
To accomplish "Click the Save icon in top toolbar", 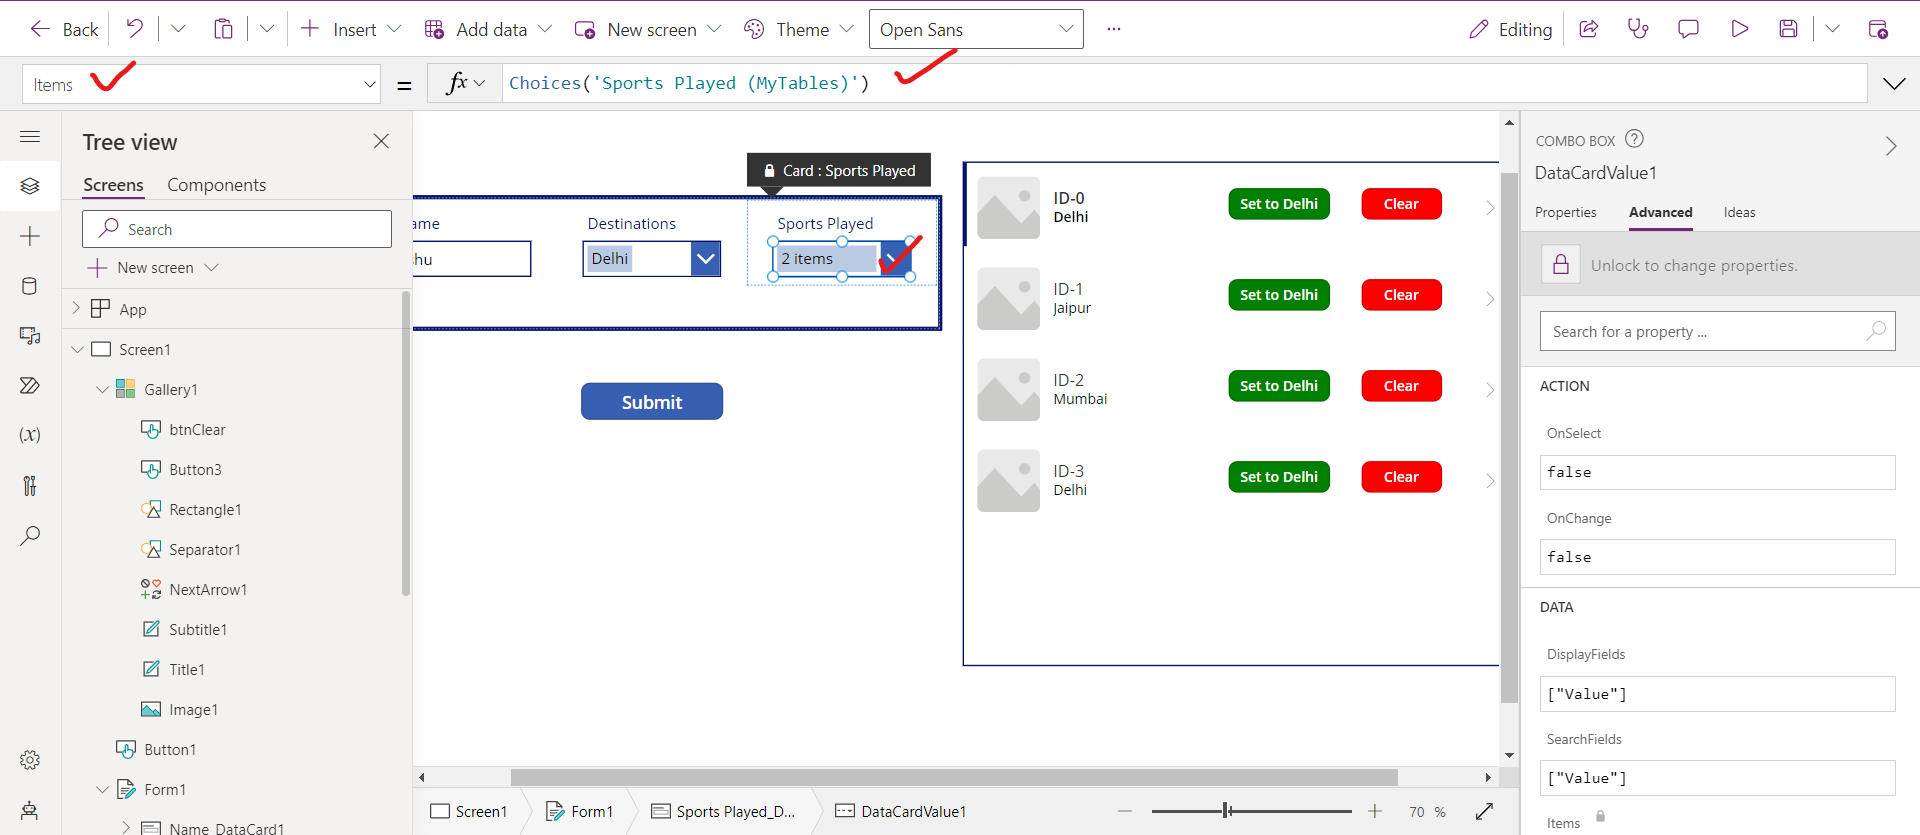I will click(x=1788, y=29).
